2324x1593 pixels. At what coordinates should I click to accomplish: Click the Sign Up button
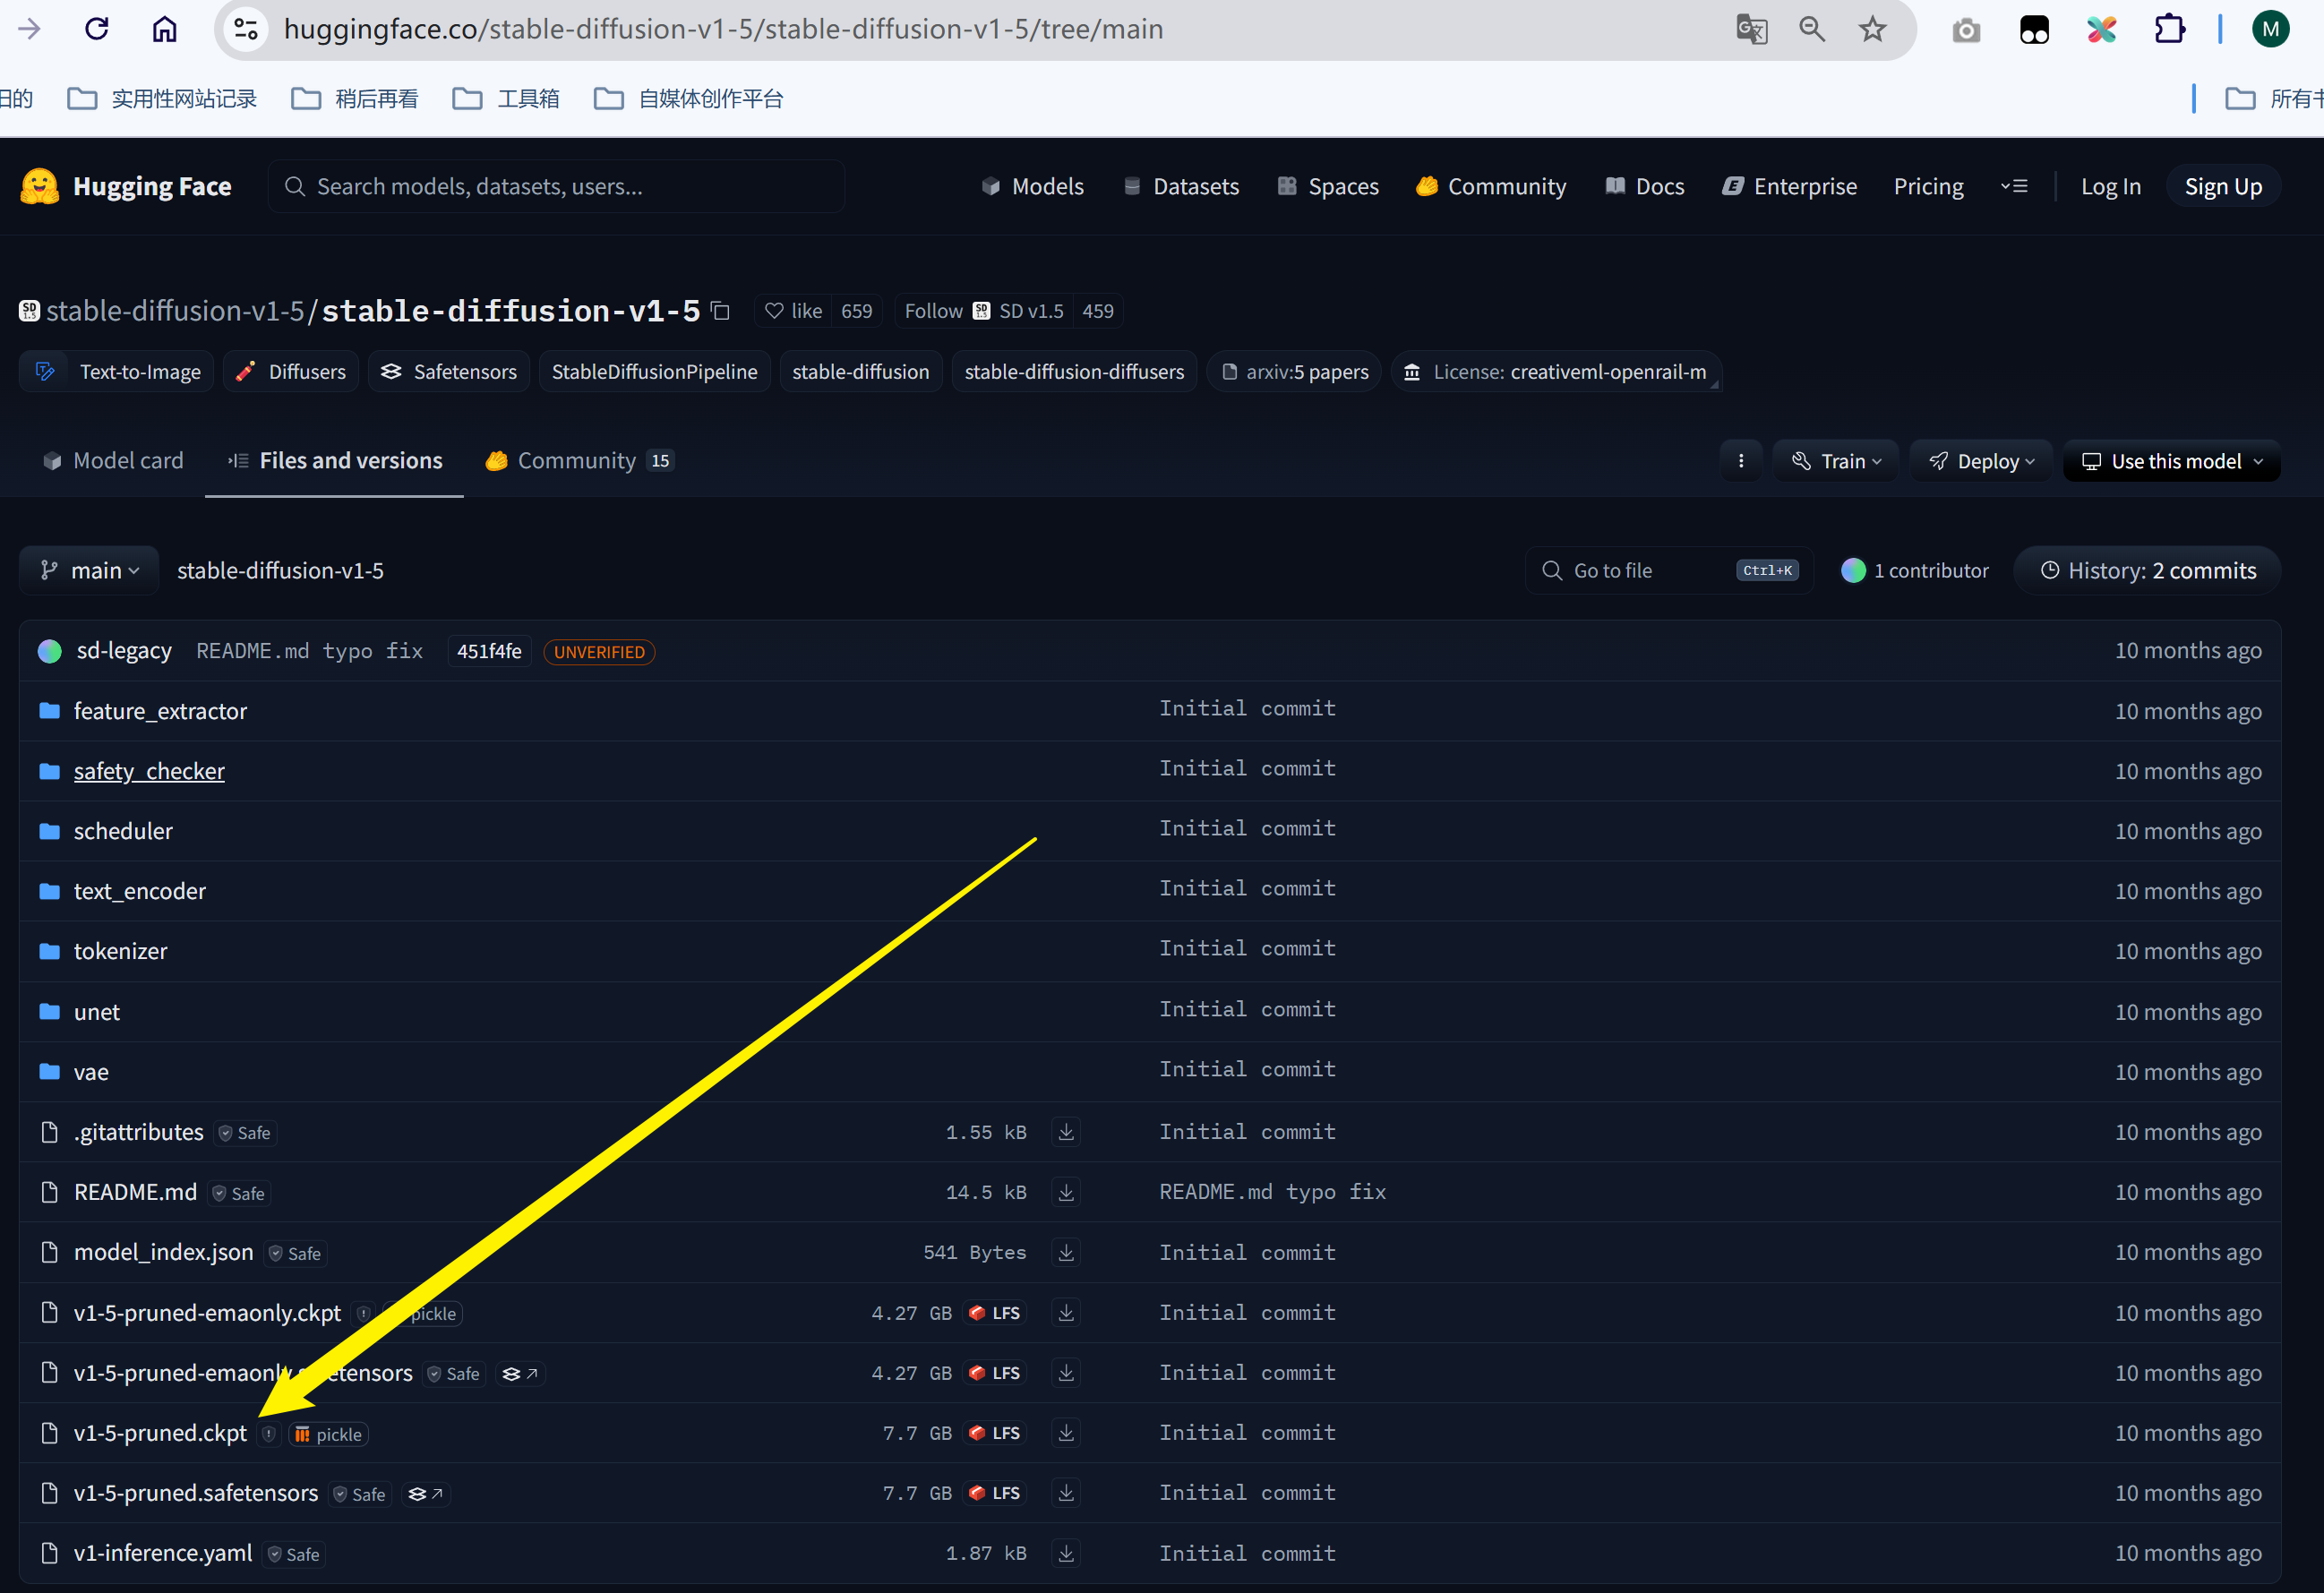(2222, 187)
